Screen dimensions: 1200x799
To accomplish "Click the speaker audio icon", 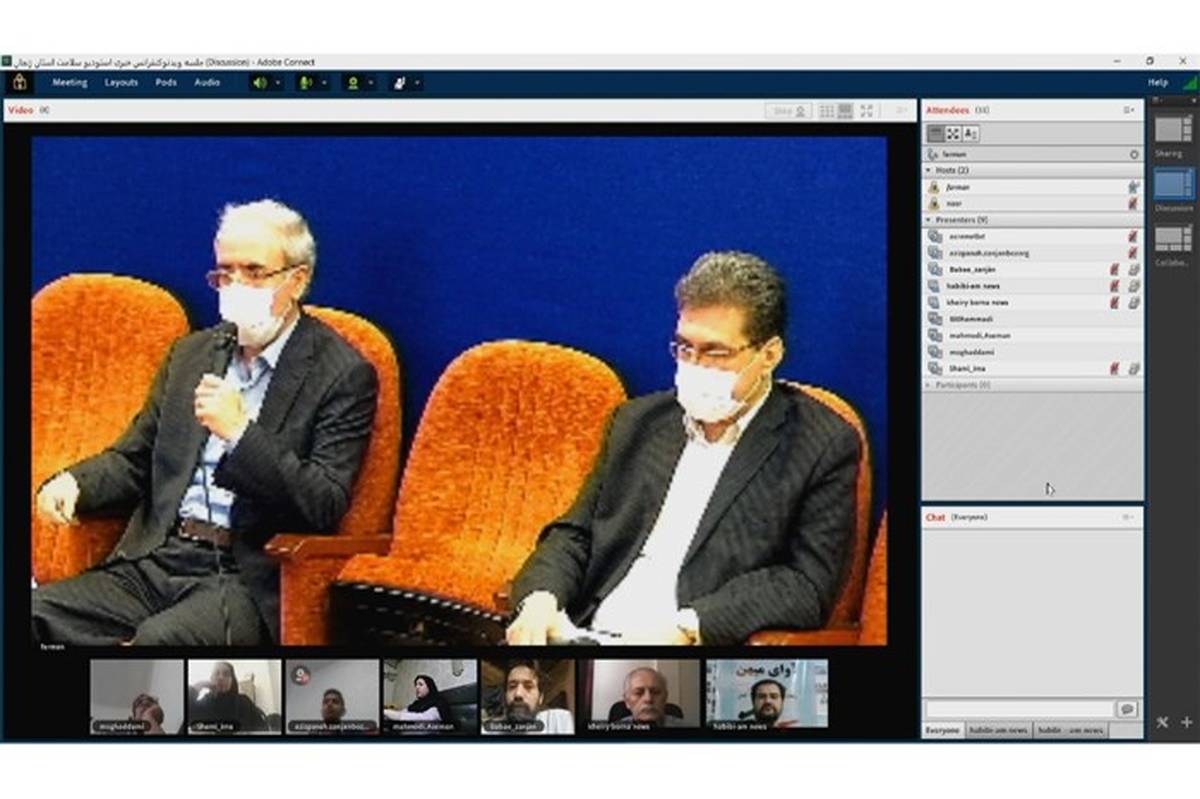I will pos(260,83).
